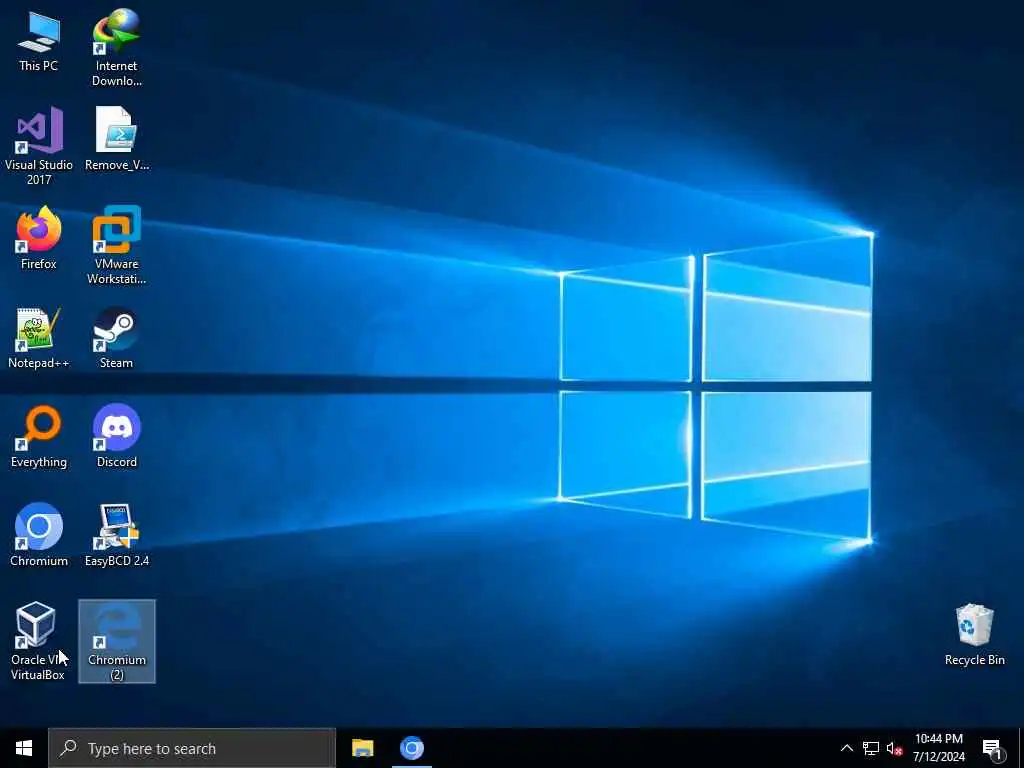Open the muted volume tray icon
Screen dimensions: 1024x768
coord(894,748)
